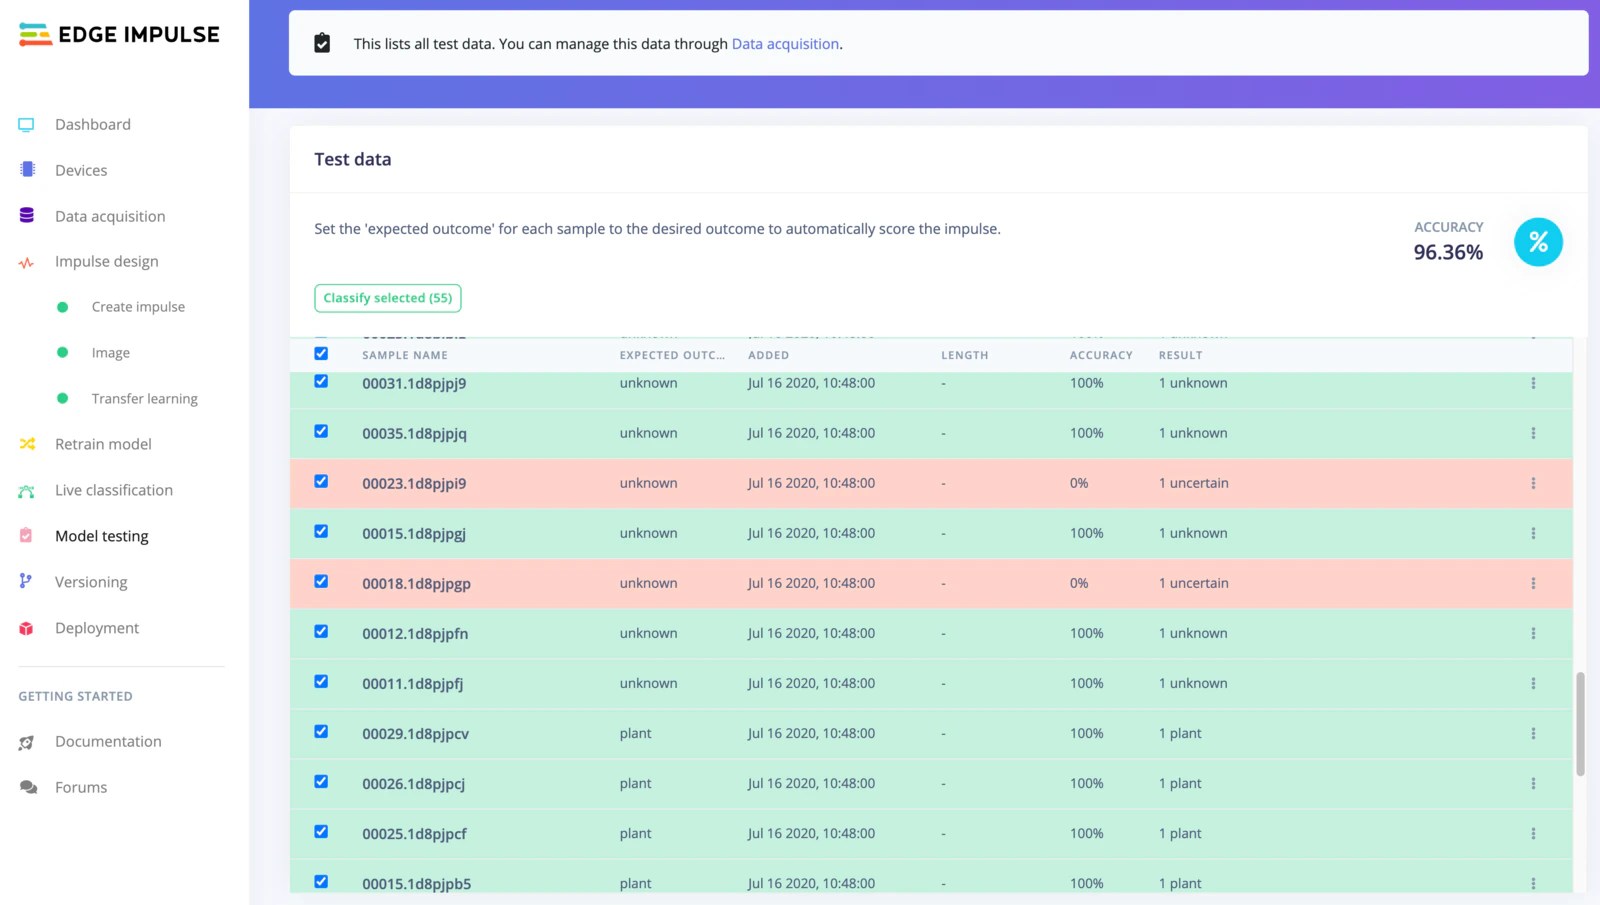
Task: Click the Impulse design waveform icon
Action: coord(26,261)
